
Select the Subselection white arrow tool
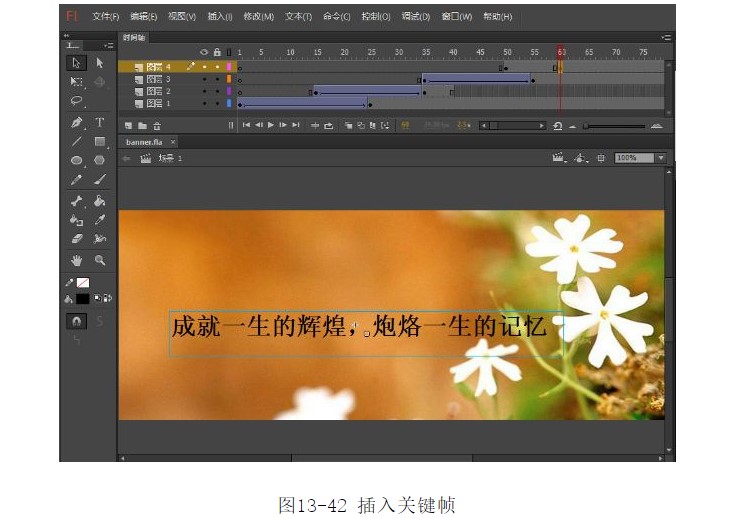(99, 62)
